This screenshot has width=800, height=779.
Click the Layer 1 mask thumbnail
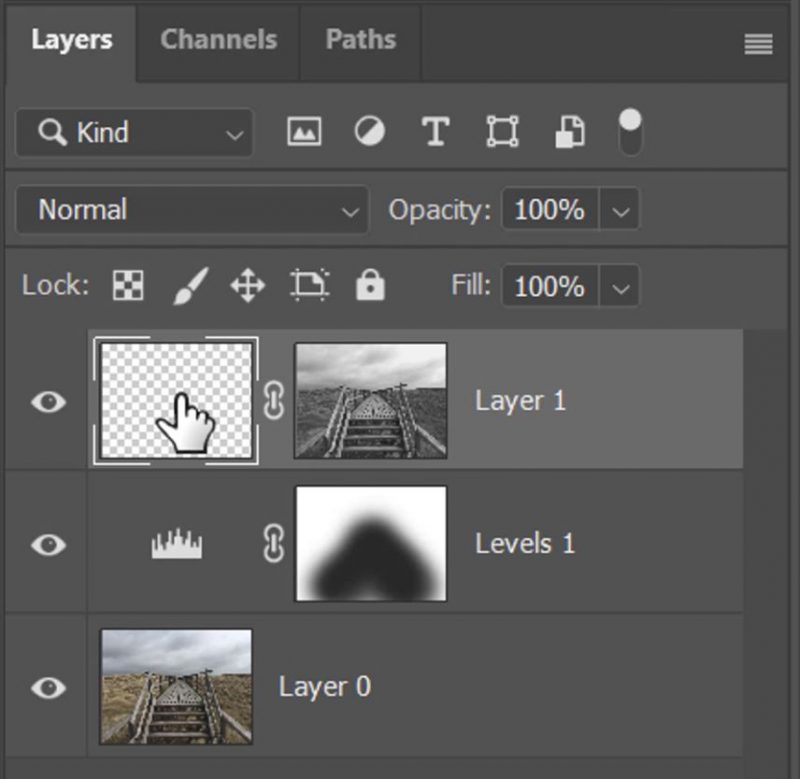370,400
